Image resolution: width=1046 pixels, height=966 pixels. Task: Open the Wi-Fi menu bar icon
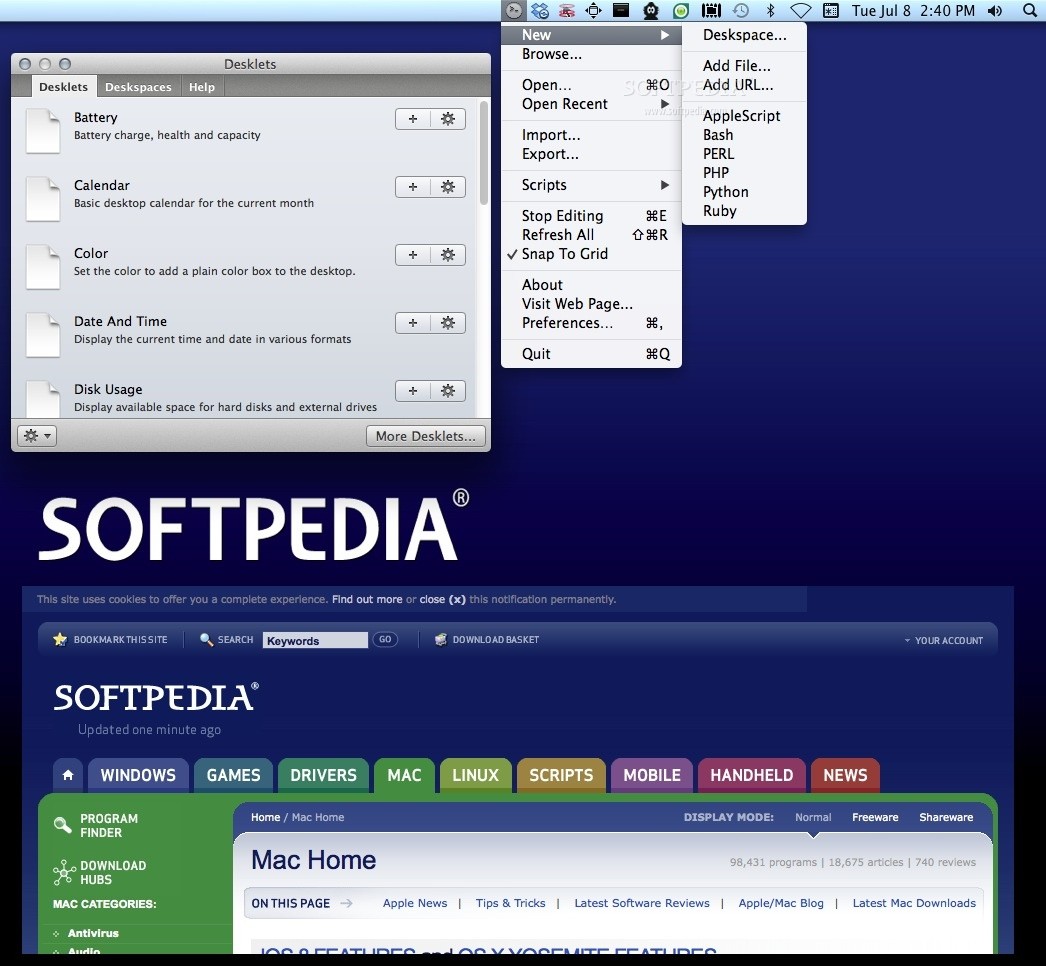(x=801, y=10)
